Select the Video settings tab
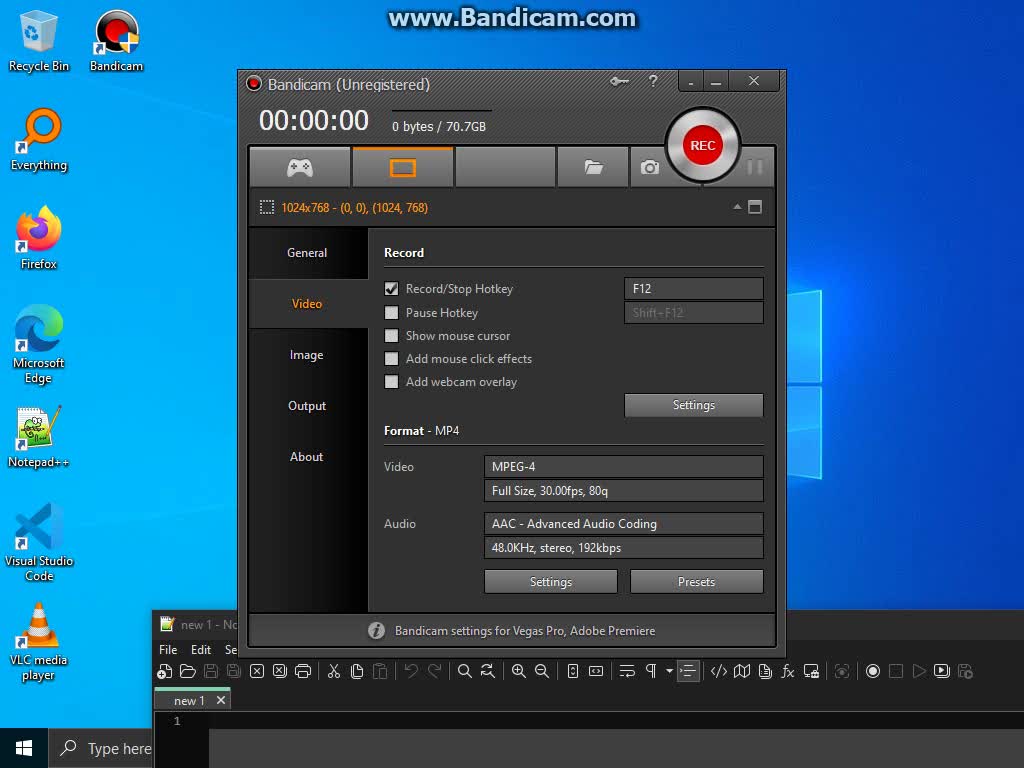 point(307,304)
